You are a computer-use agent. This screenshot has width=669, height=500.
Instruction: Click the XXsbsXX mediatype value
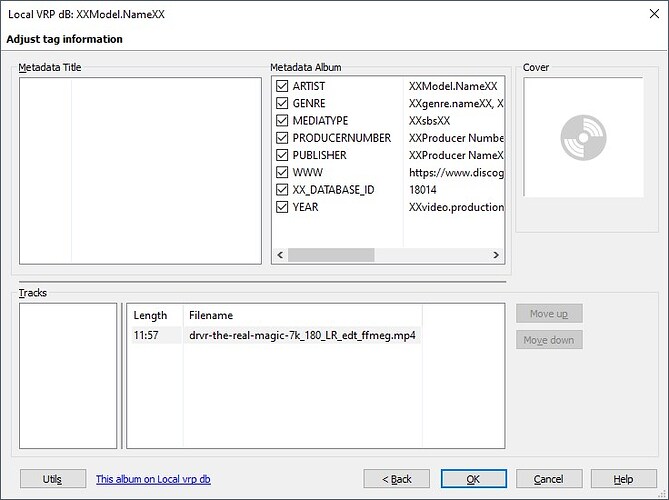point(429,121)
